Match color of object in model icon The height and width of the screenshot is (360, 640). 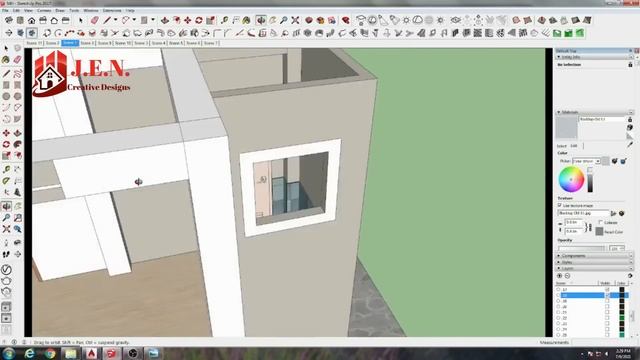615,161
